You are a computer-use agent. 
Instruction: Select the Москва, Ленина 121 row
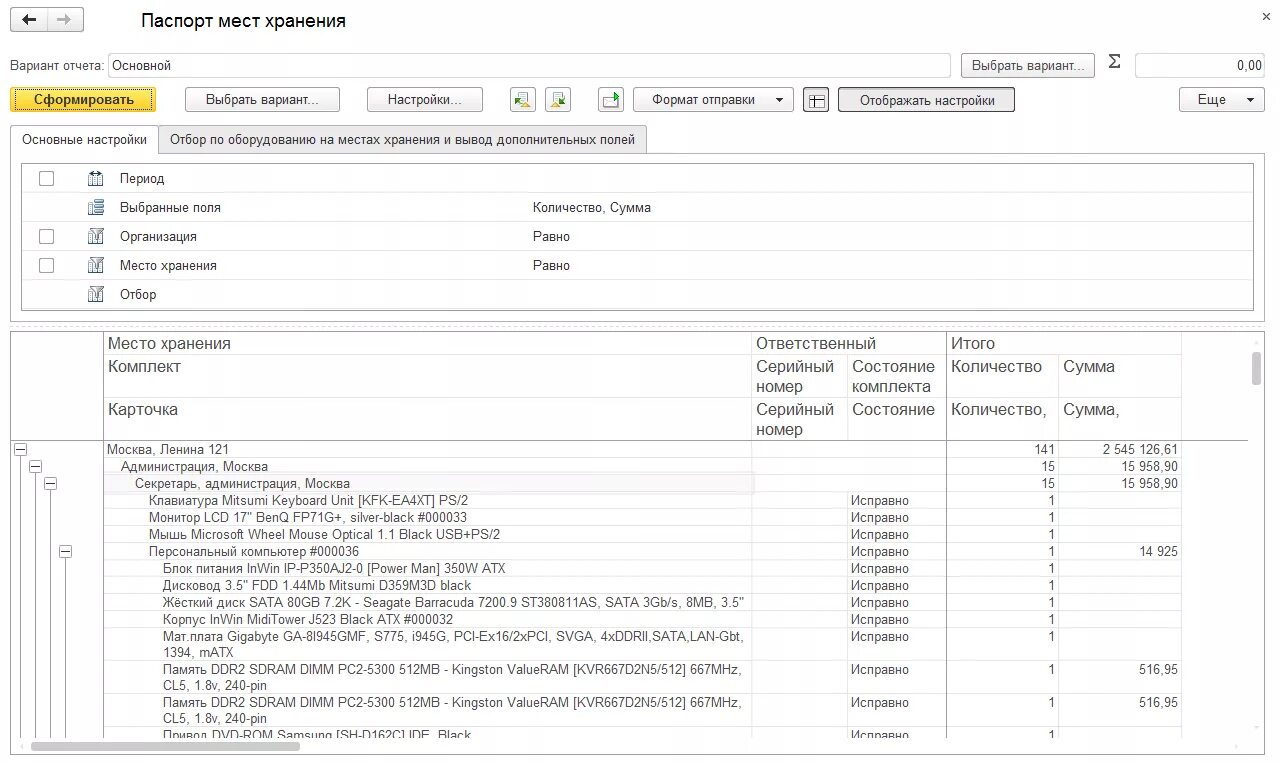point(168,450)
